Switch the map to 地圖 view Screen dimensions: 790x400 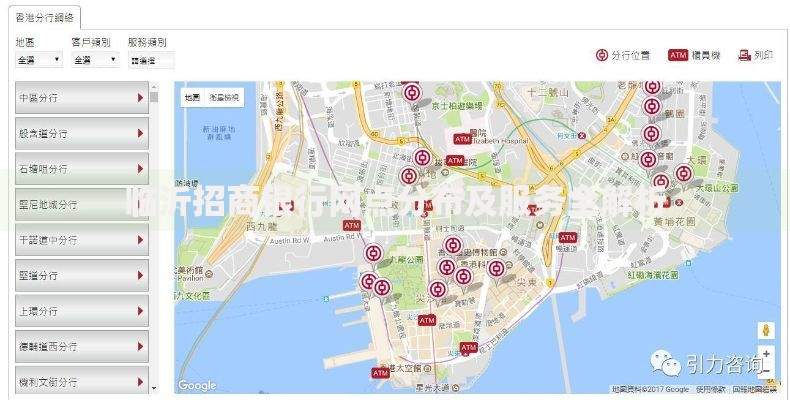click(192, 97)
